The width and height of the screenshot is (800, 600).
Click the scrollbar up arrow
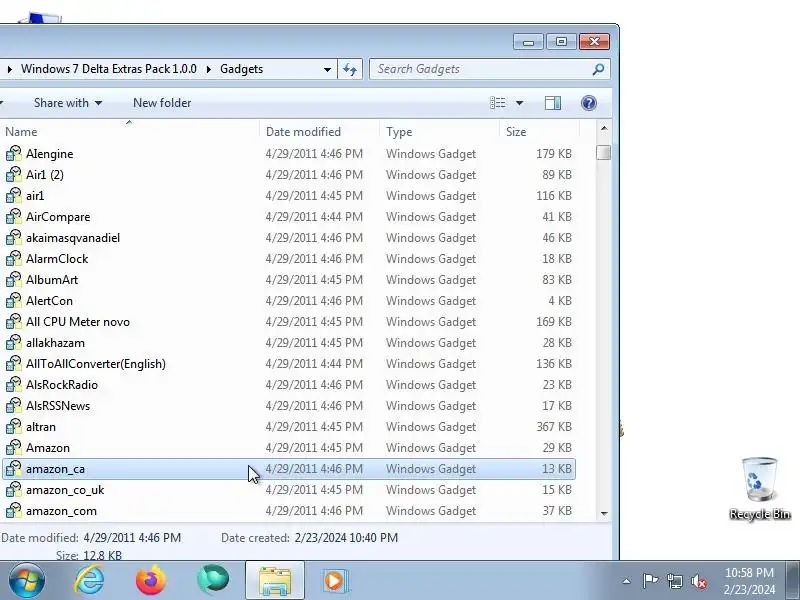(604, 129)
